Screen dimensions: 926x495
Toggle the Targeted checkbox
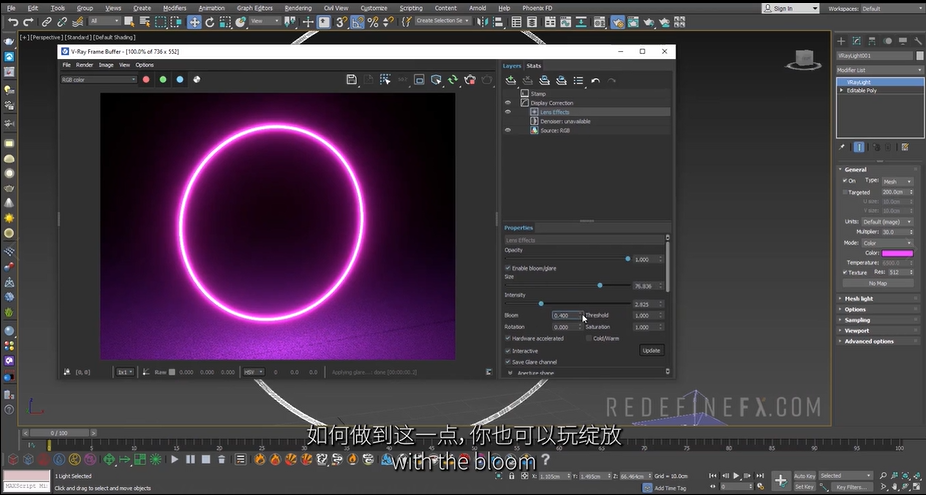pyautogui.click(x=845, y=192)
